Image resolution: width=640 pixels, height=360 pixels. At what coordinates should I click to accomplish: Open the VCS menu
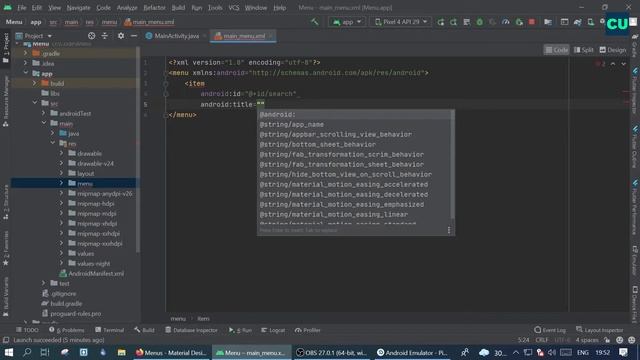(233, 8)
